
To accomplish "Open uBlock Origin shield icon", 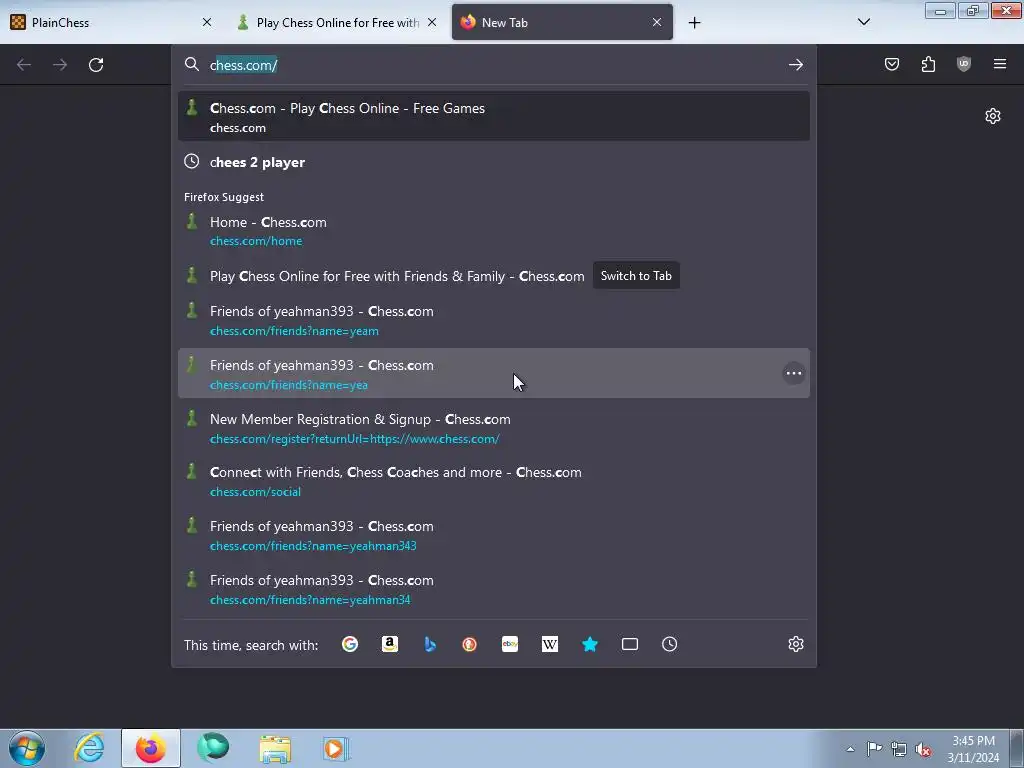I will coord(964,64).
